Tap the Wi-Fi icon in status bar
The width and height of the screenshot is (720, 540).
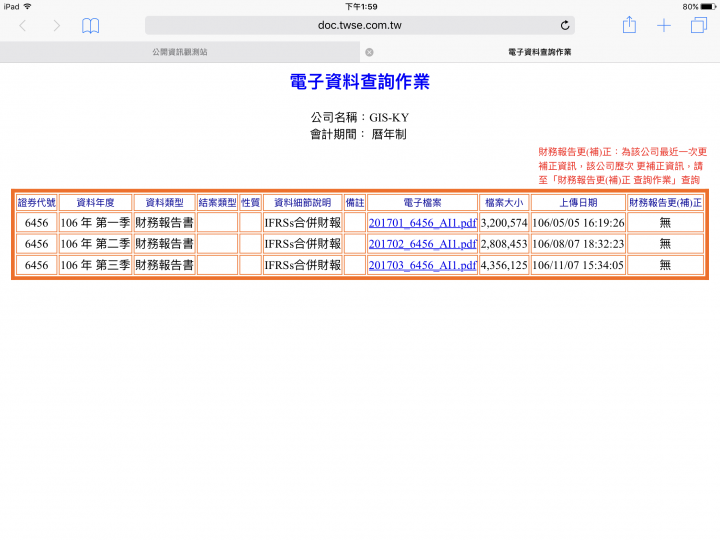[x=27, y=6]
